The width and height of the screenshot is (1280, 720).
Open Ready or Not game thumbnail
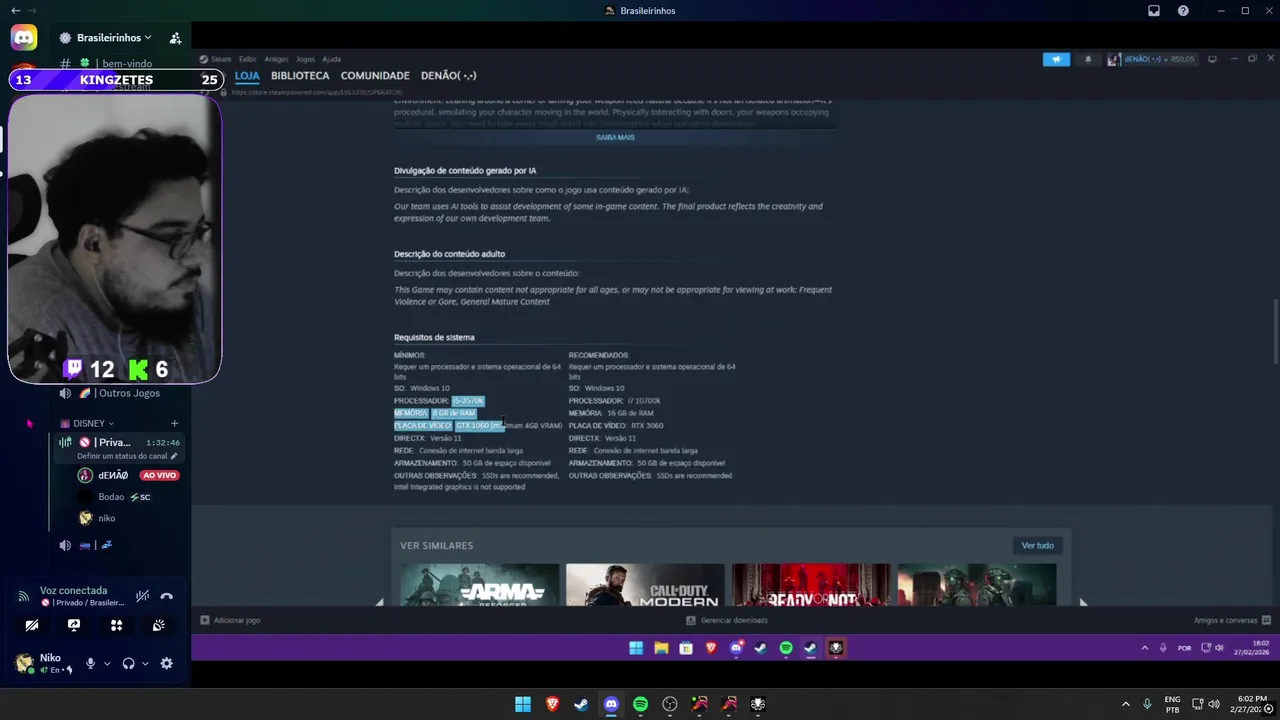pos(811,585)
